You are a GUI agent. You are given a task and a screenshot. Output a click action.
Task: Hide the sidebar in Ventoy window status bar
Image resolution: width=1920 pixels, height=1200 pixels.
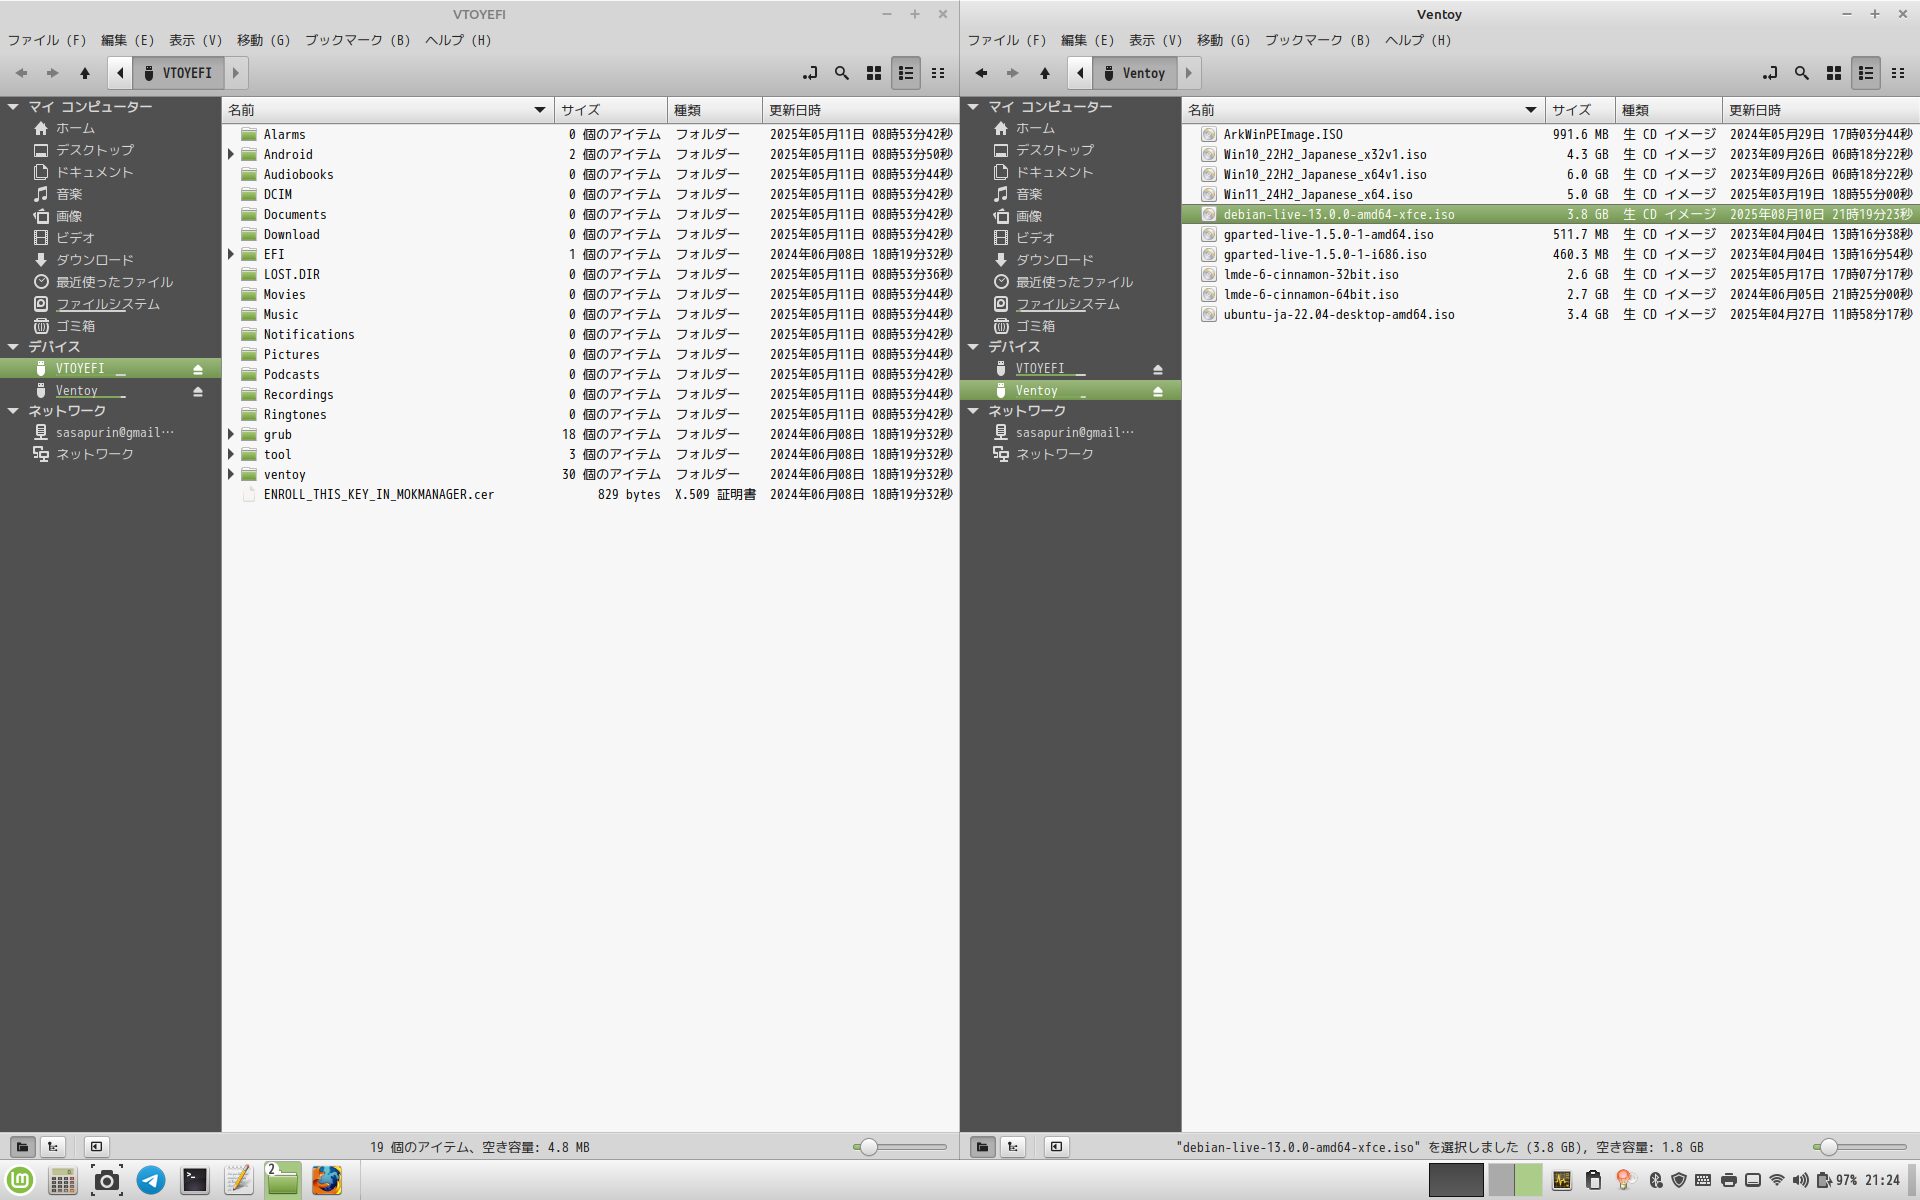click(x=1056, y=1147)
